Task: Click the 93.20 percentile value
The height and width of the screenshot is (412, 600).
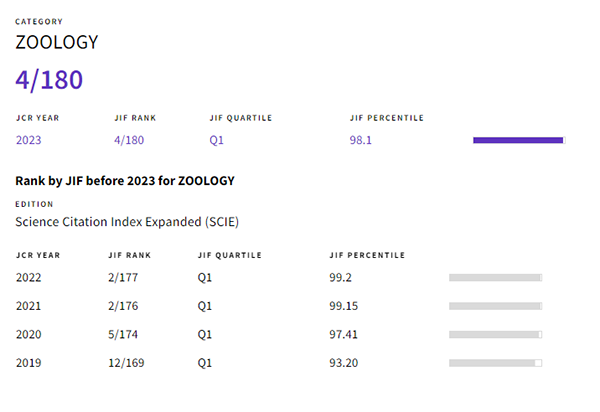Action: [345, 362]
